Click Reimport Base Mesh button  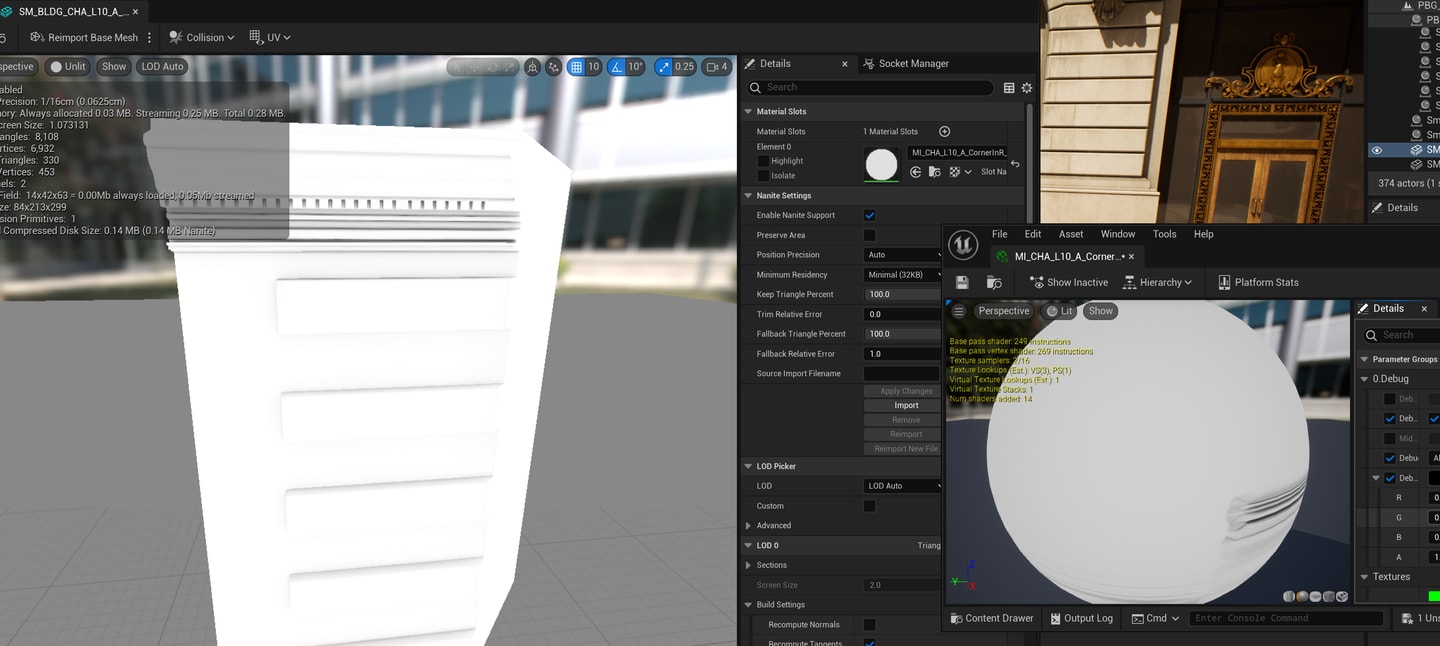click(x=84, y=37)
